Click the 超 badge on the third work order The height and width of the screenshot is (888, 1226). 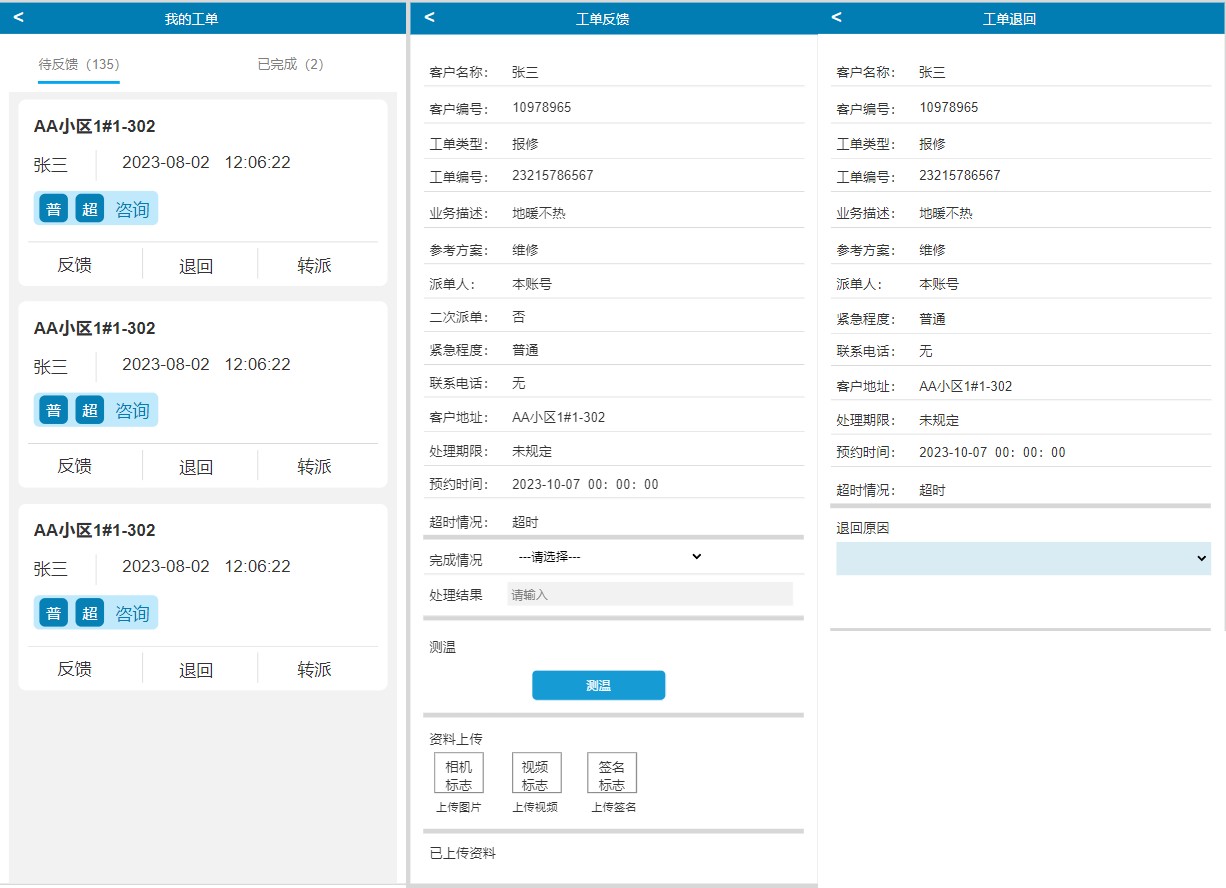tap(90, 613)
